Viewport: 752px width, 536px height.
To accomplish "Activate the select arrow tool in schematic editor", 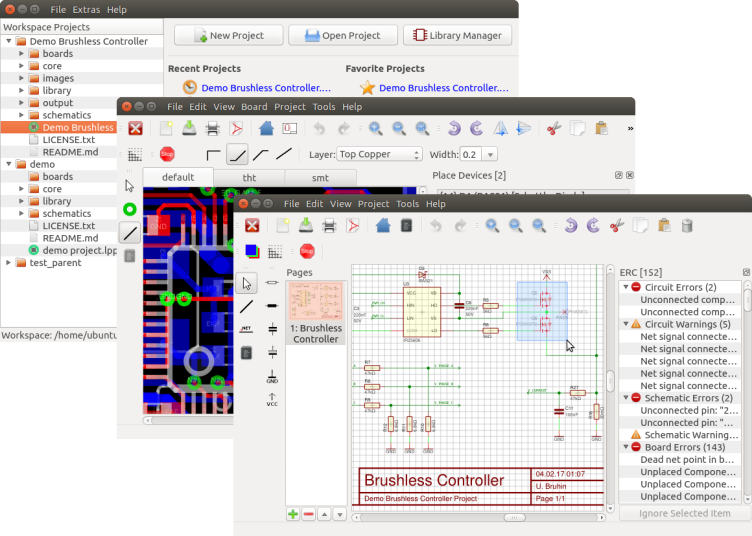I will 246,283.
